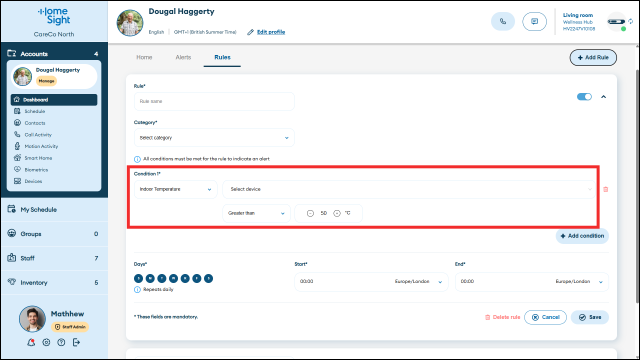Viewport: 640px width, 360px height.
Task: Click the temperature value 50
Action: point(324,213)
